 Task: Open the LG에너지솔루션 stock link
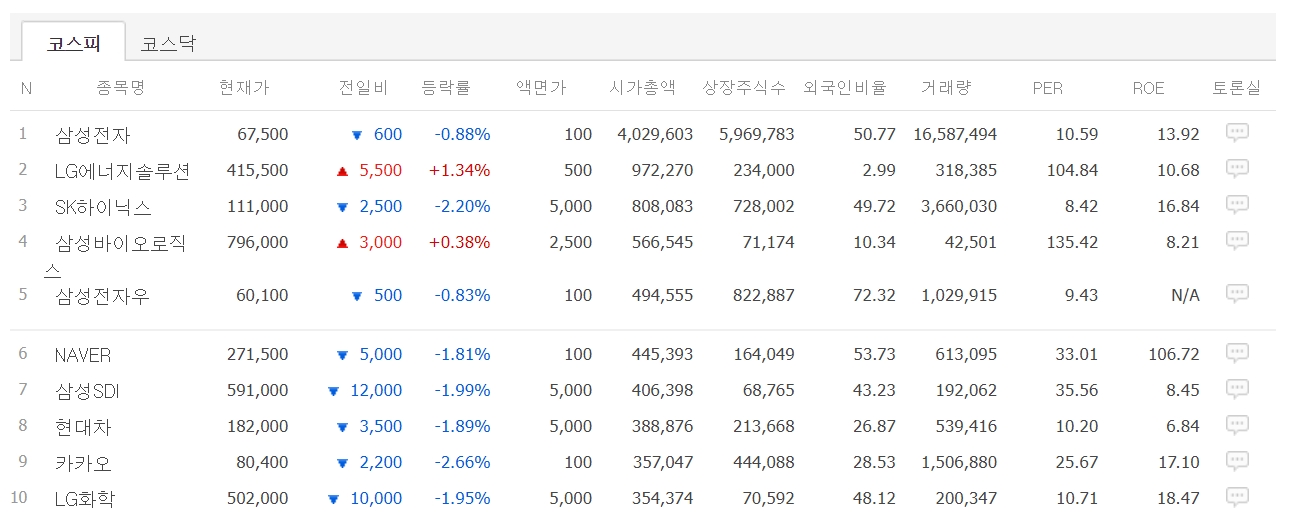click(122, 171)
